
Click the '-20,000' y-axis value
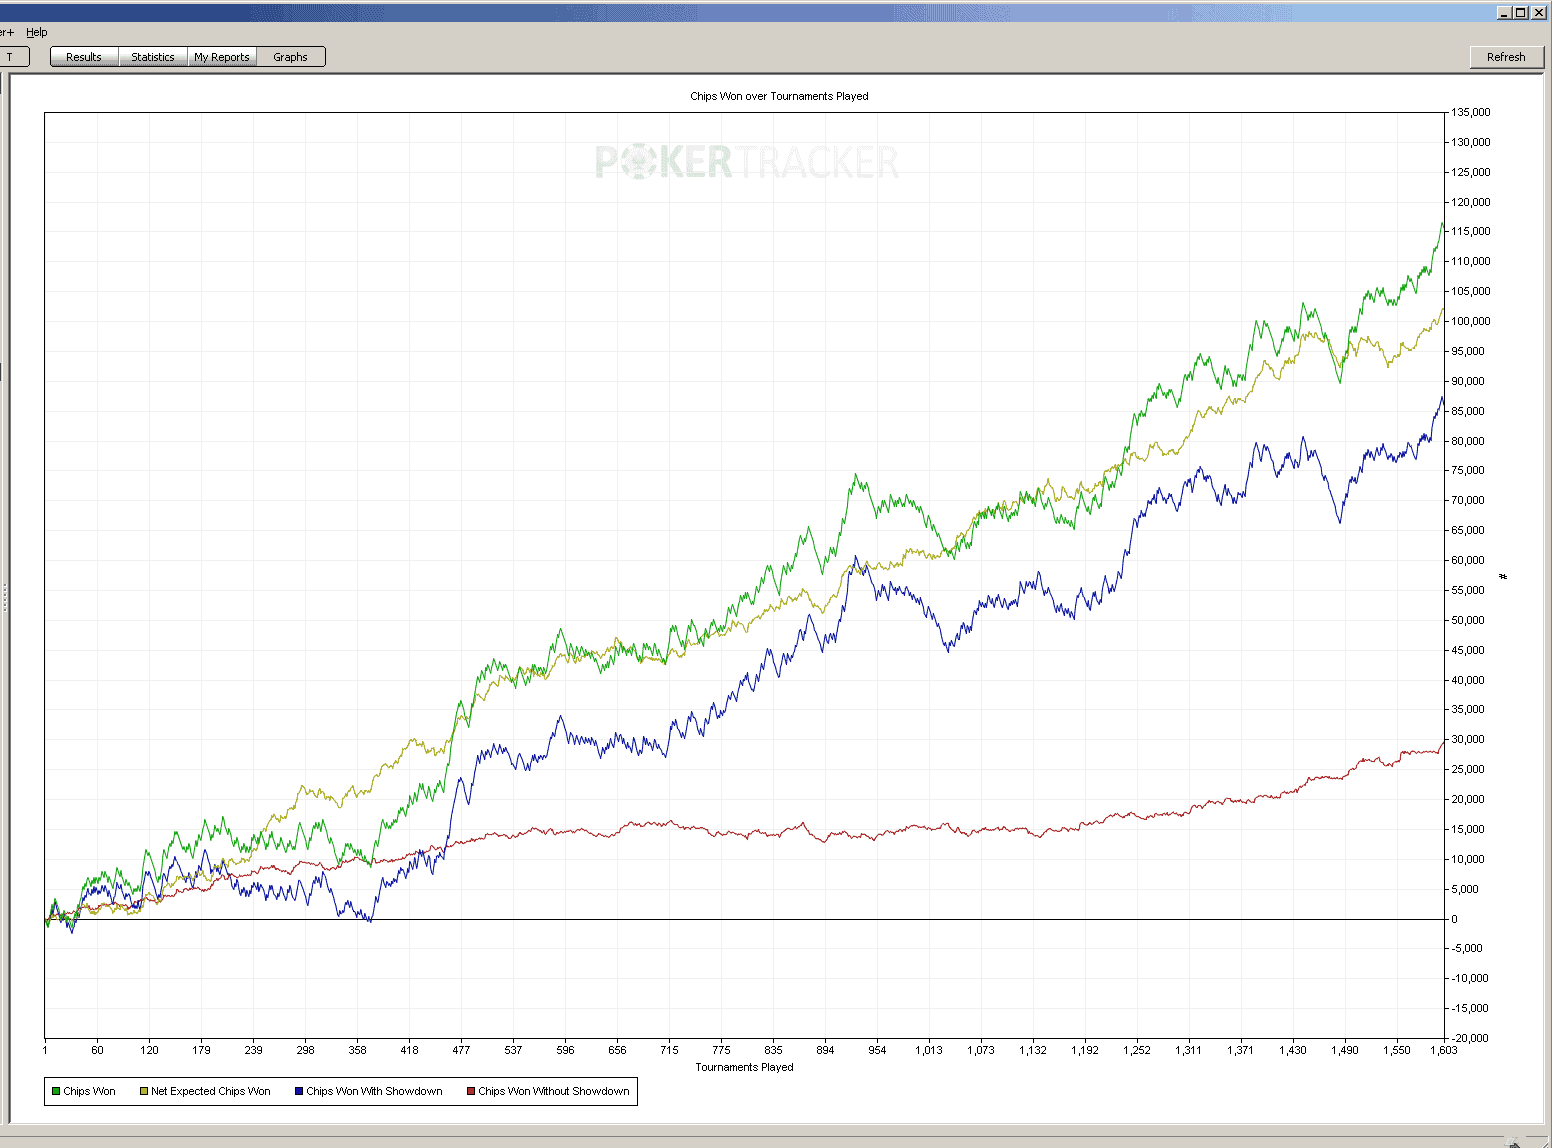click(x=1469, y=1038)
